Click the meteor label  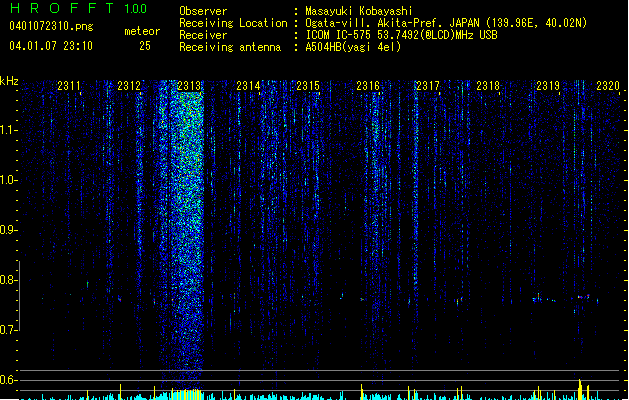(x=142, y=31)
